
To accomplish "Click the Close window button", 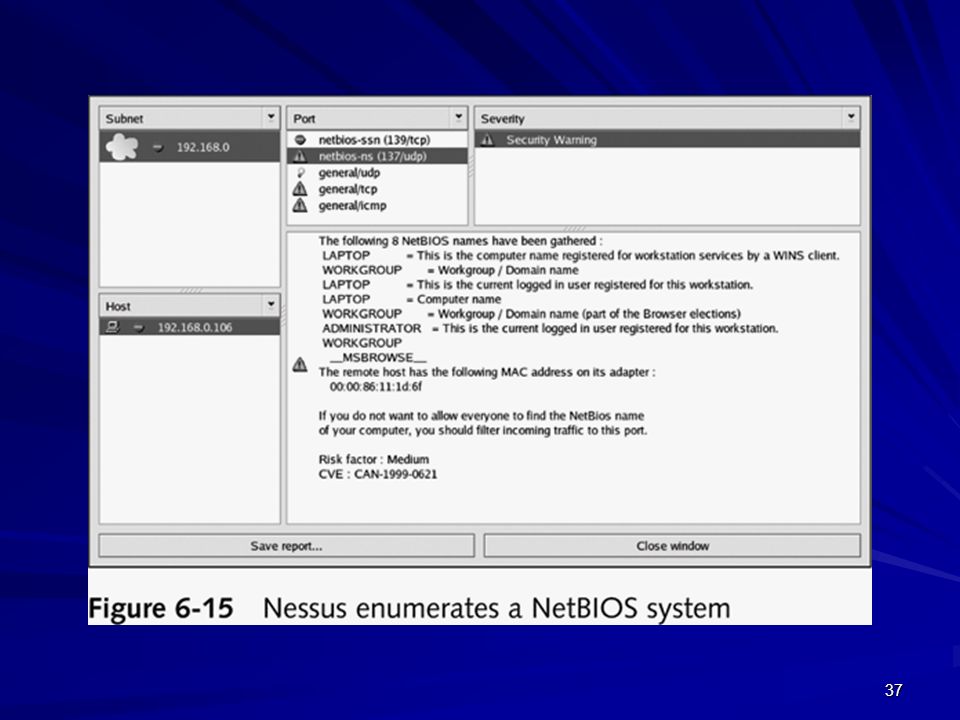I will [x=672, y=546].
